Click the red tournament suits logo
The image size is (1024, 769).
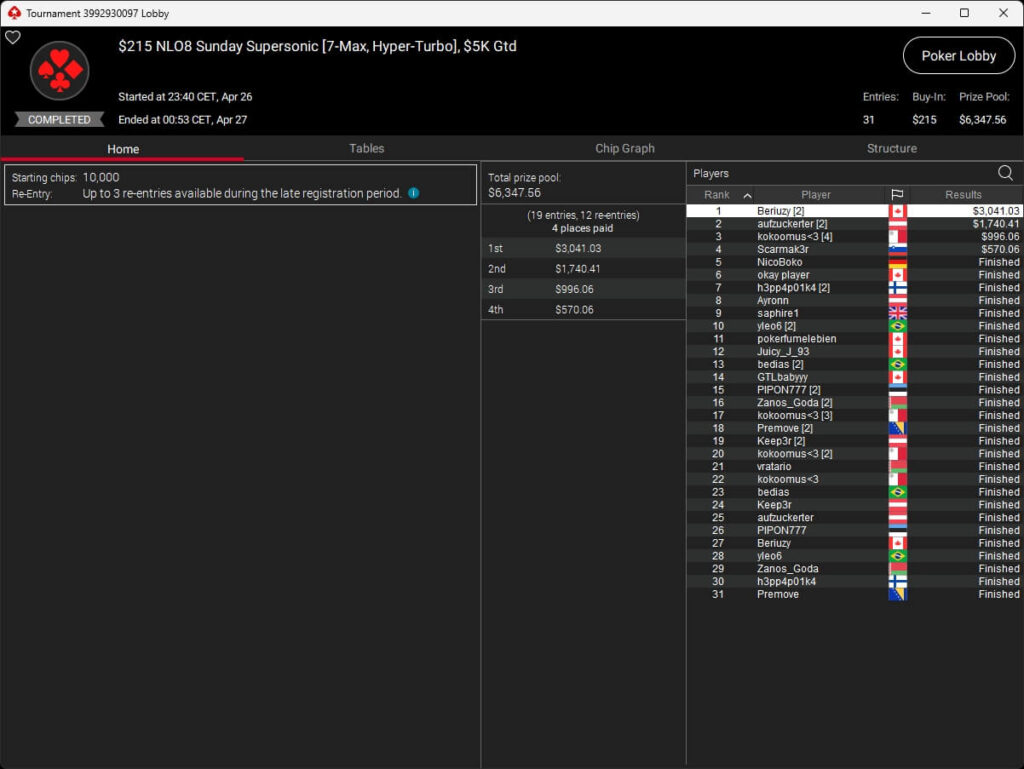(60, 71)
